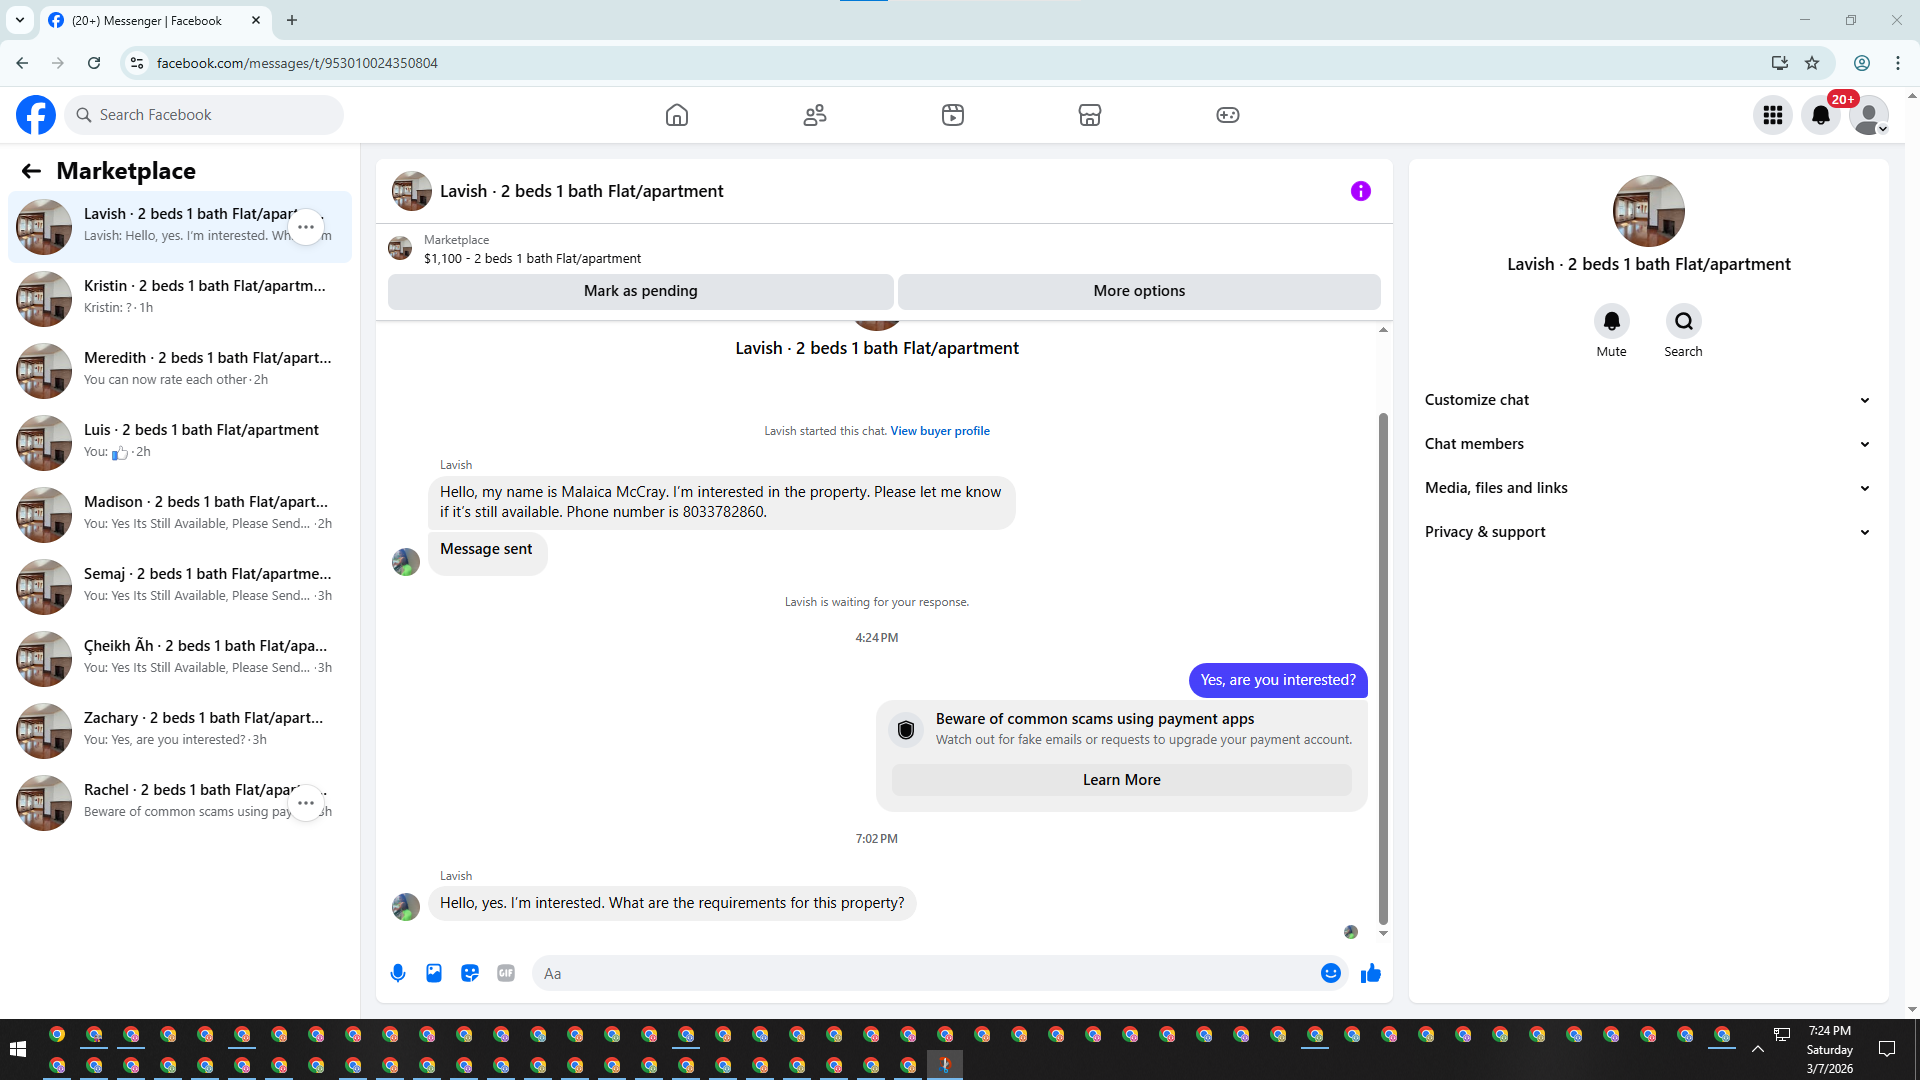Open Çheikh Āh conversation
The image size is (1920, 1080).
180,659
